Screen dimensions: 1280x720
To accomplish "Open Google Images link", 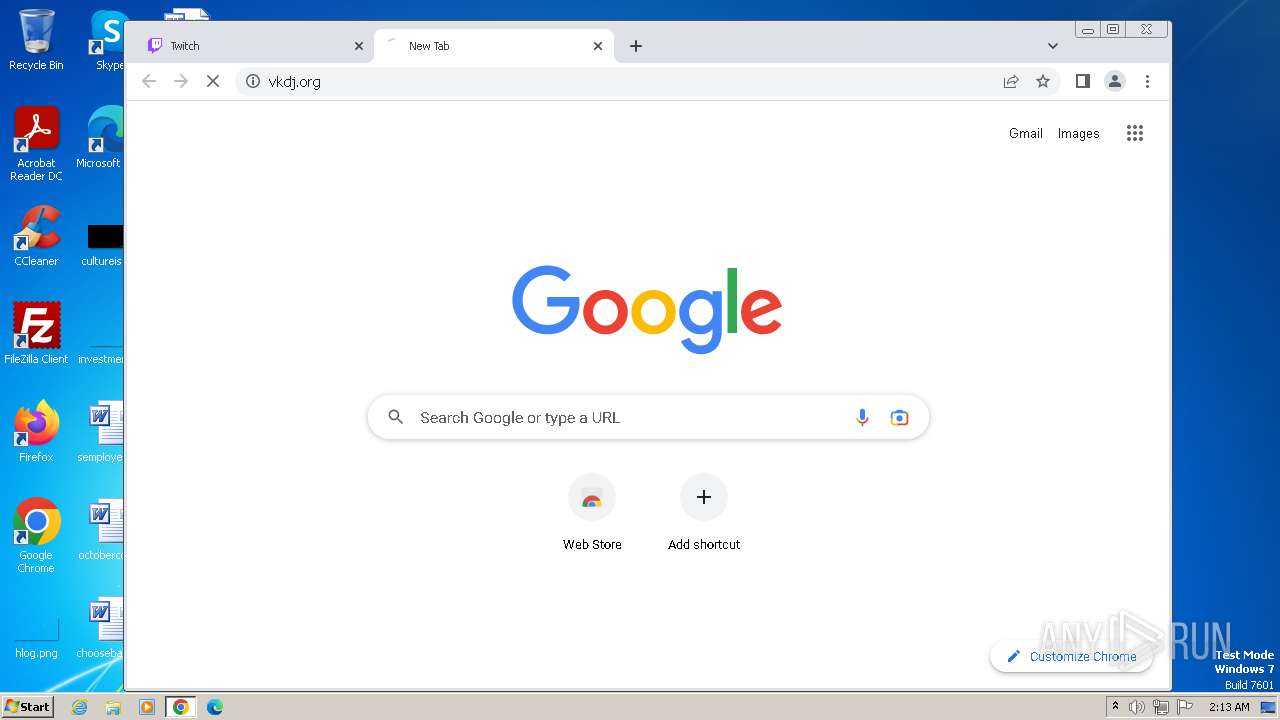I will [1079, 133].
